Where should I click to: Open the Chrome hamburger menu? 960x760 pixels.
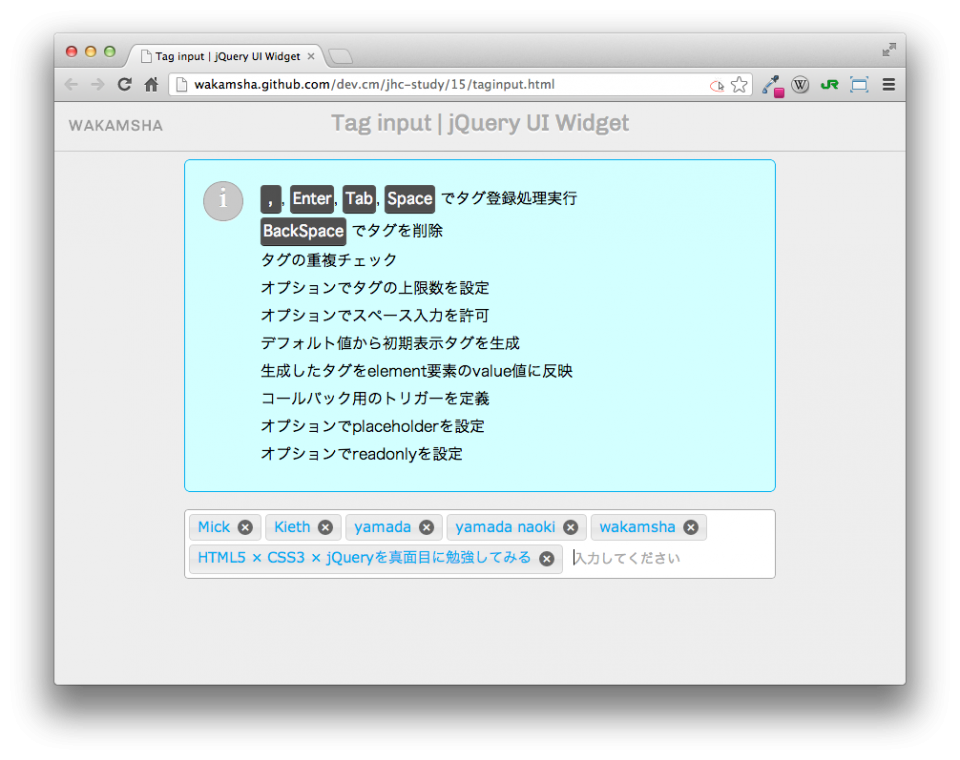(888, 85)
